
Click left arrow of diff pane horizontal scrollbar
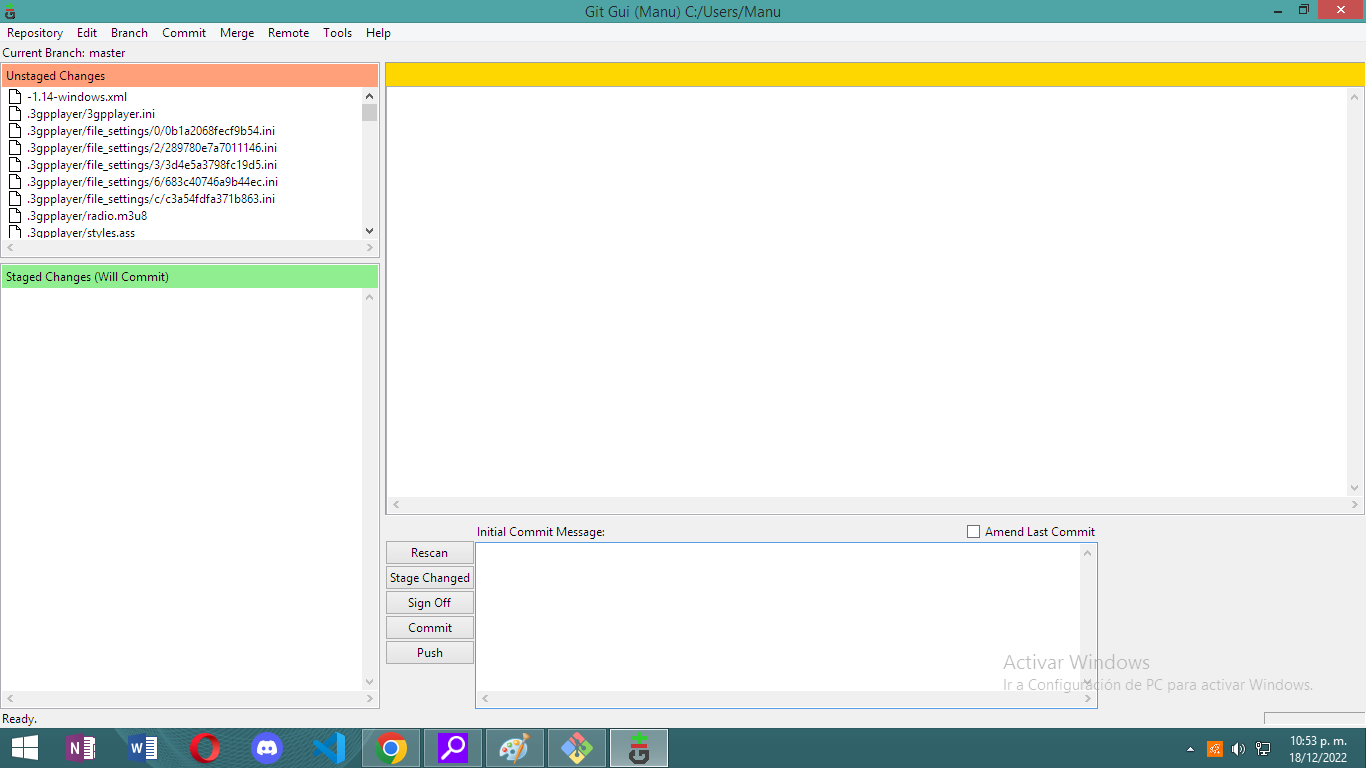[396, 506]
